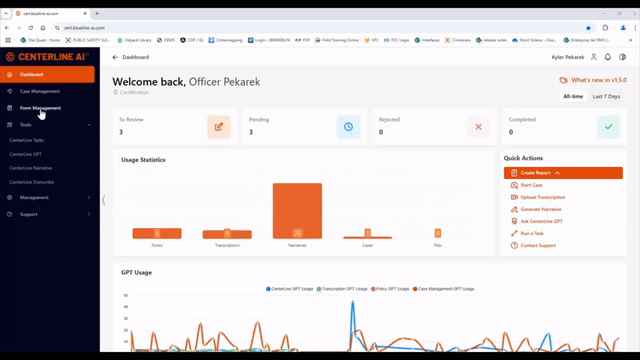Reload the page in the browser

click(31, 28)
